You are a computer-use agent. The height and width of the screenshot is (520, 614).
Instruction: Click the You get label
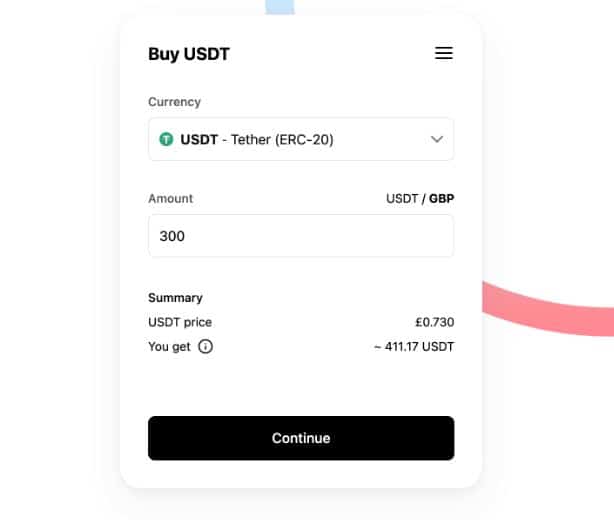[x=169, y=347]
